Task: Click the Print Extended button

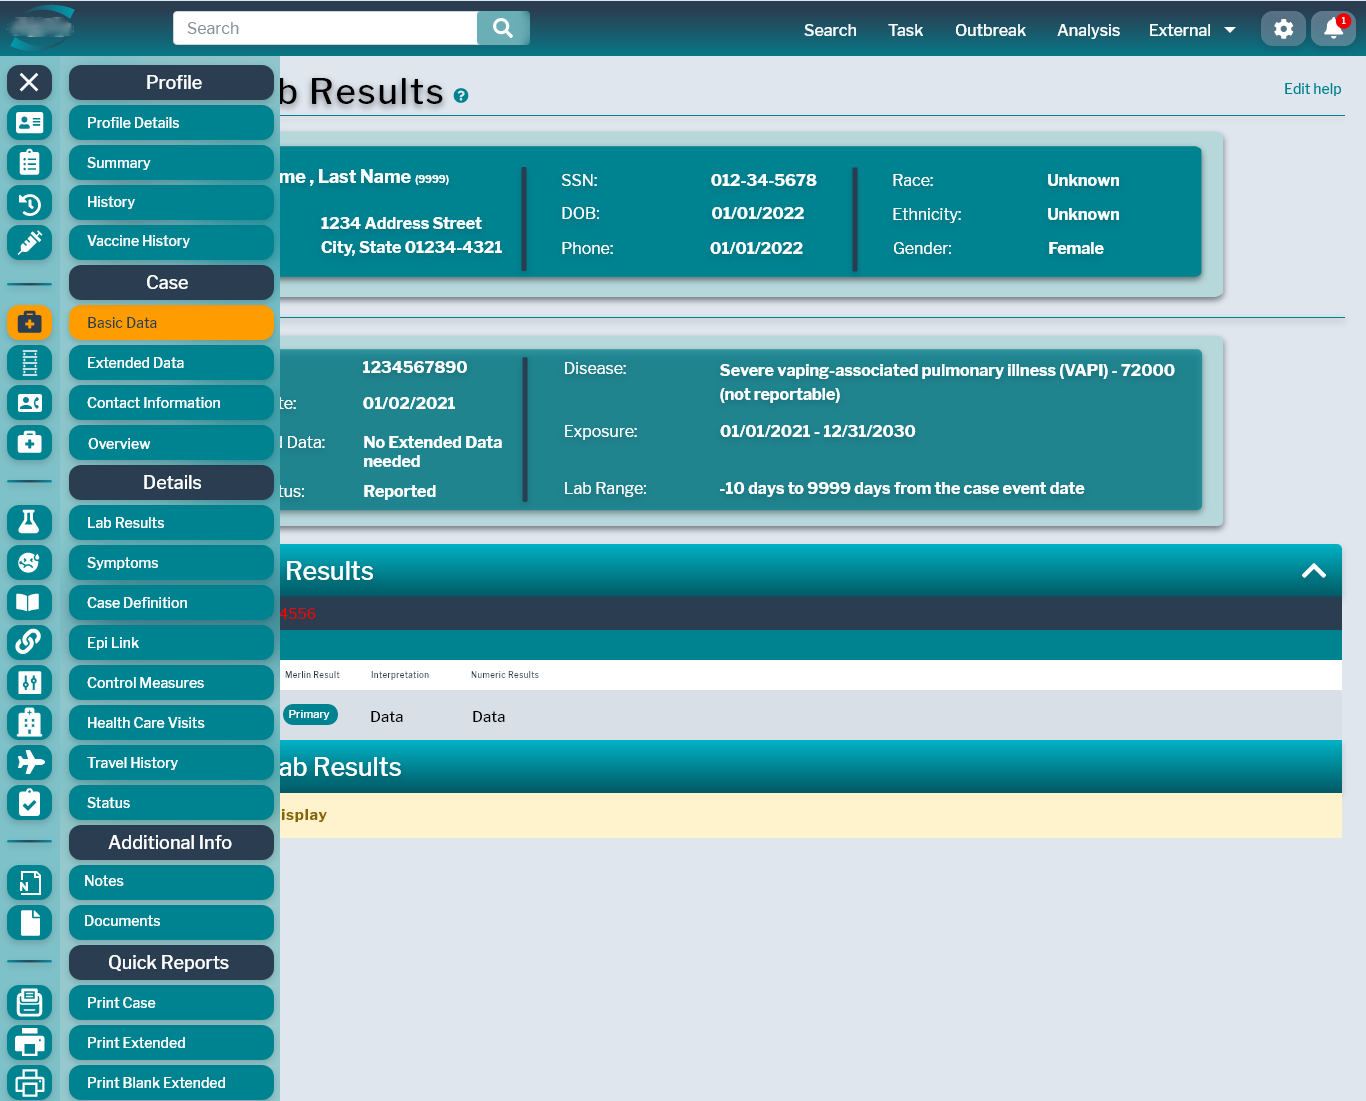Action: point(171,1042)
